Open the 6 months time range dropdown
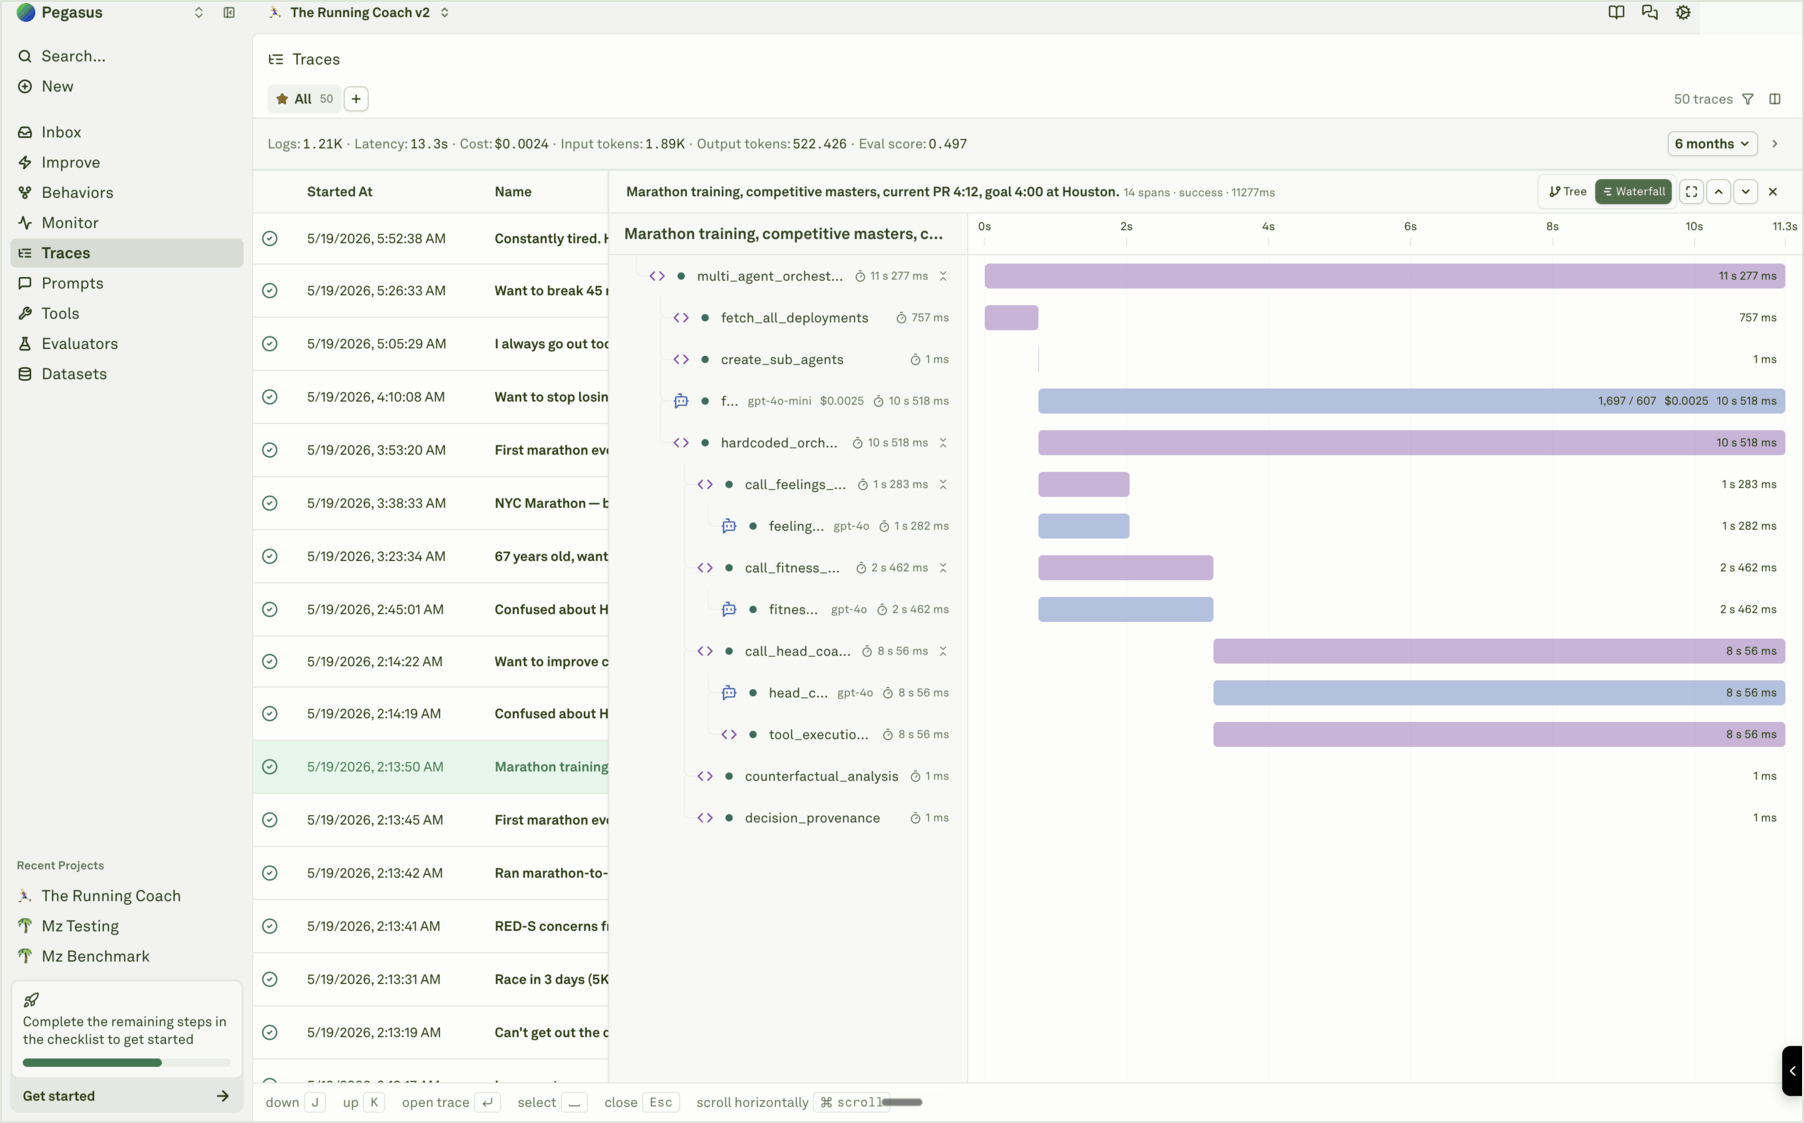Viewport: 1804px width, 1123px height. point(1712,144)
